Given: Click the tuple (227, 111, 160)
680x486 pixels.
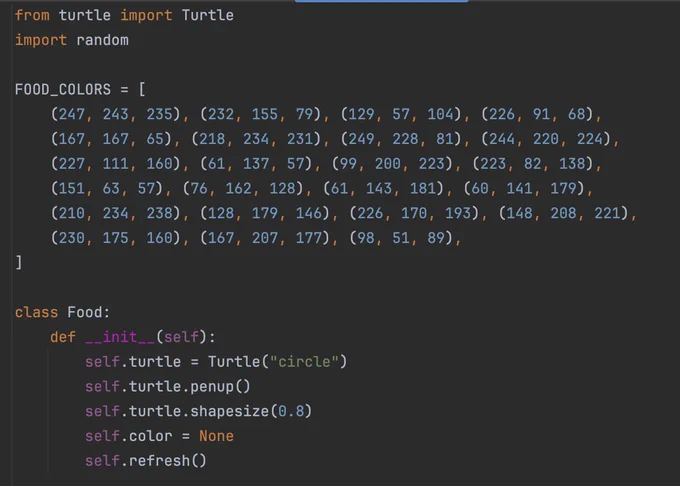Looking at the screenshot, I should coord(115,164).
